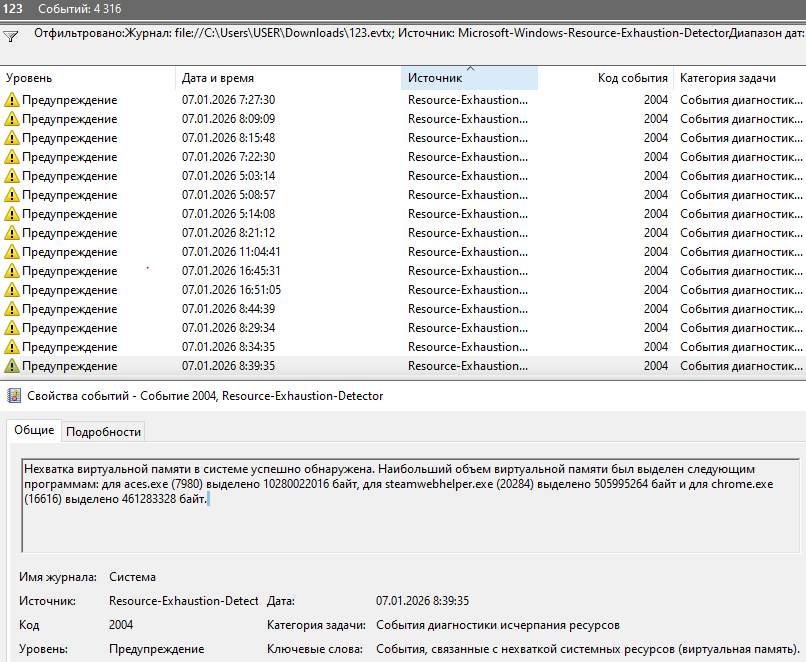The width and height of the screenshot is (806, 662).
Task: Click the warning icon of the 8:09:09 event
Action: click(x=11, y=119)
